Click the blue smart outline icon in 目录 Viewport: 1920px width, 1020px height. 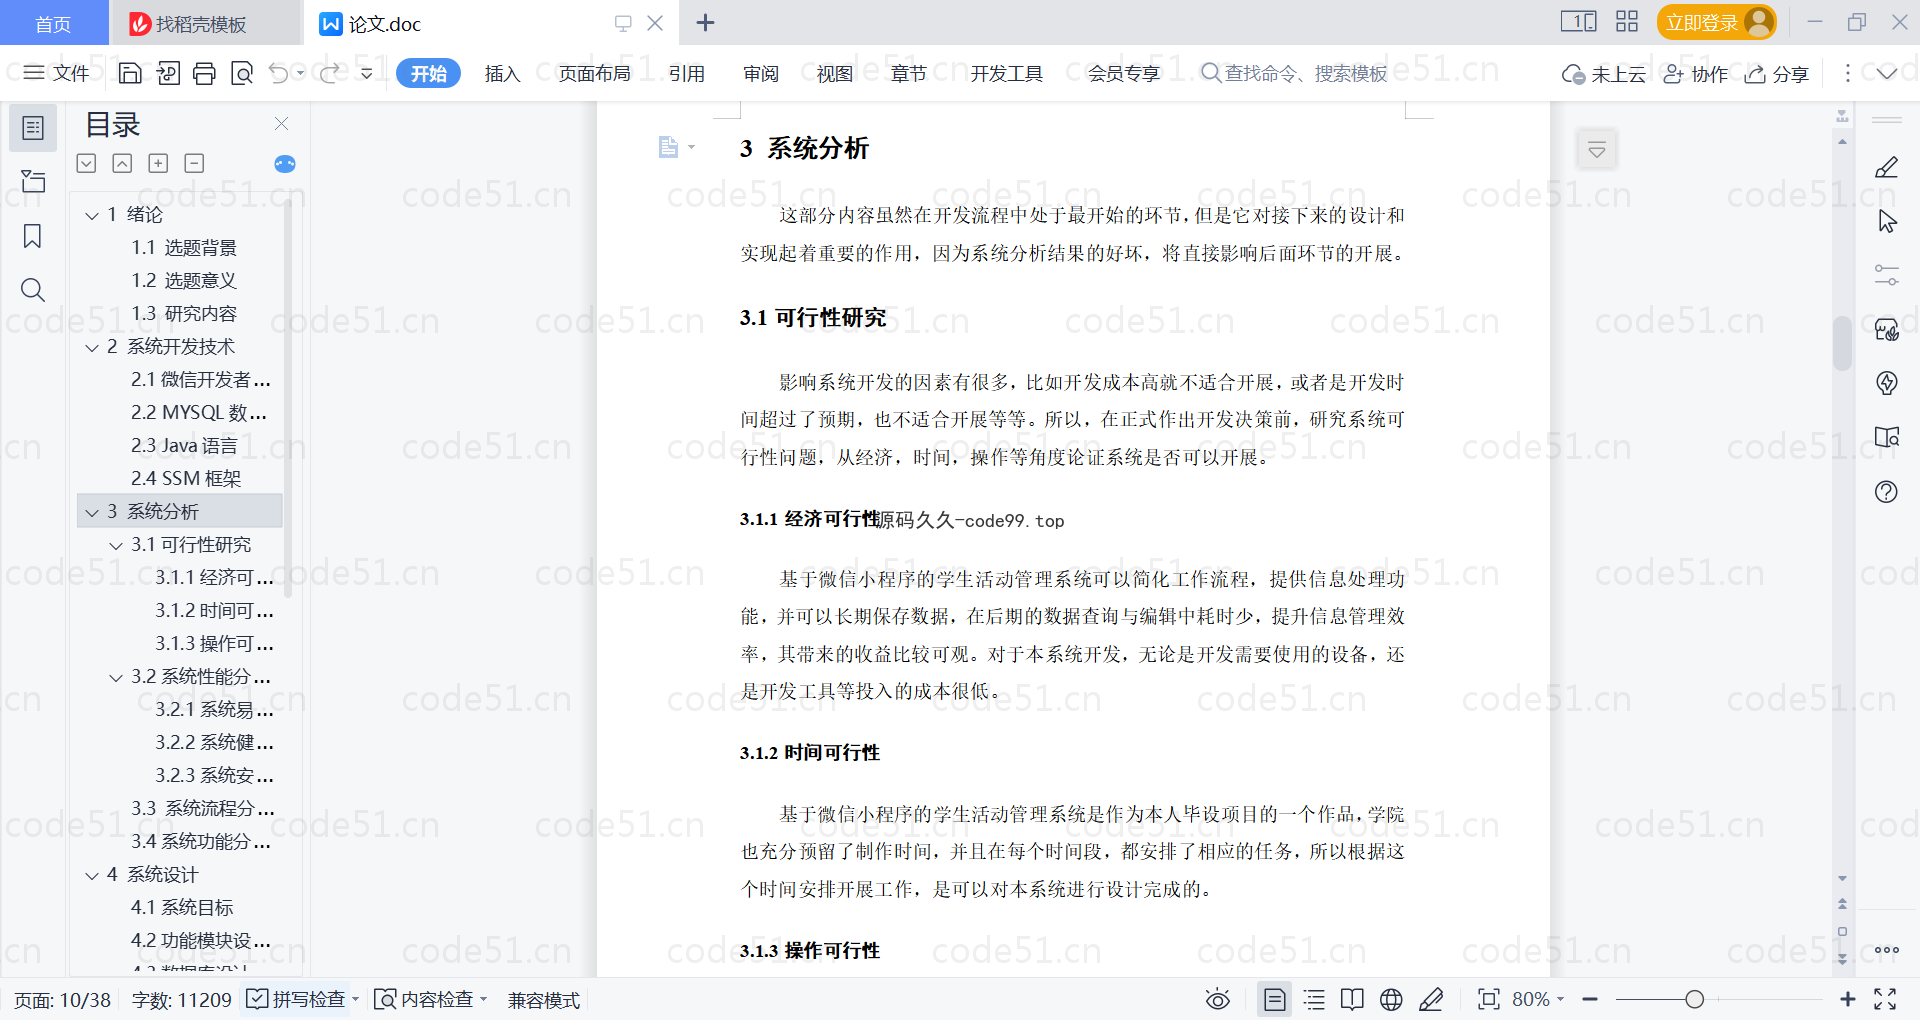coord(285,164)
